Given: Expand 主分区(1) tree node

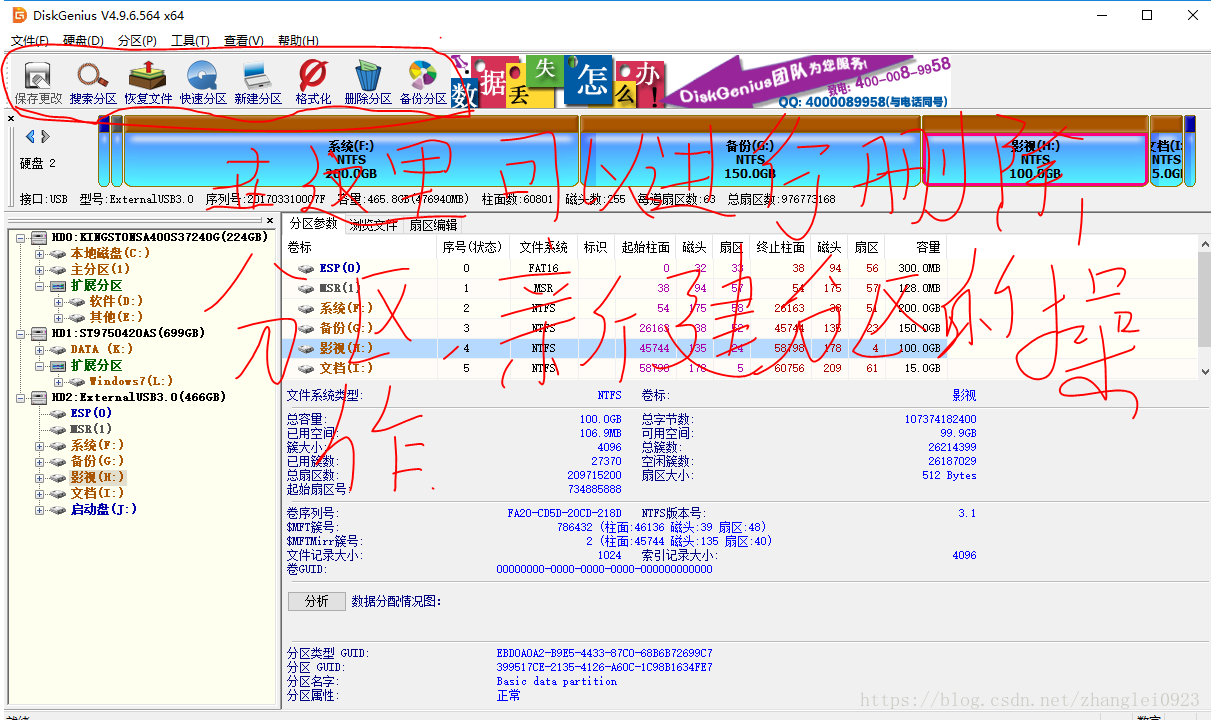Looking at the screenshot, I should coord(40,269).
